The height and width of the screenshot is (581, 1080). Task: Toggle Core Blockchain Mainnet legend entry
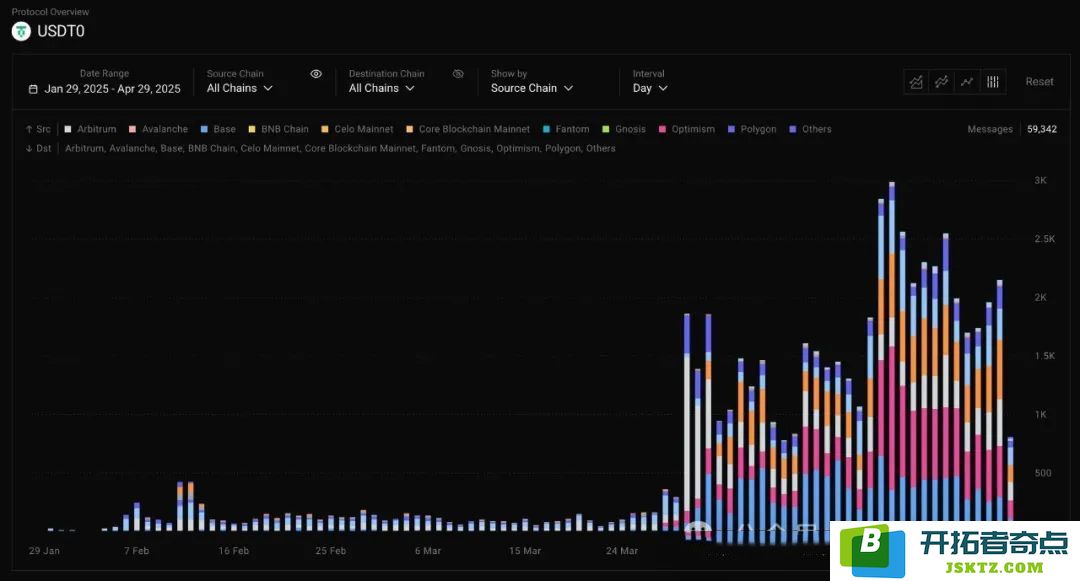[x=468, y=129]
